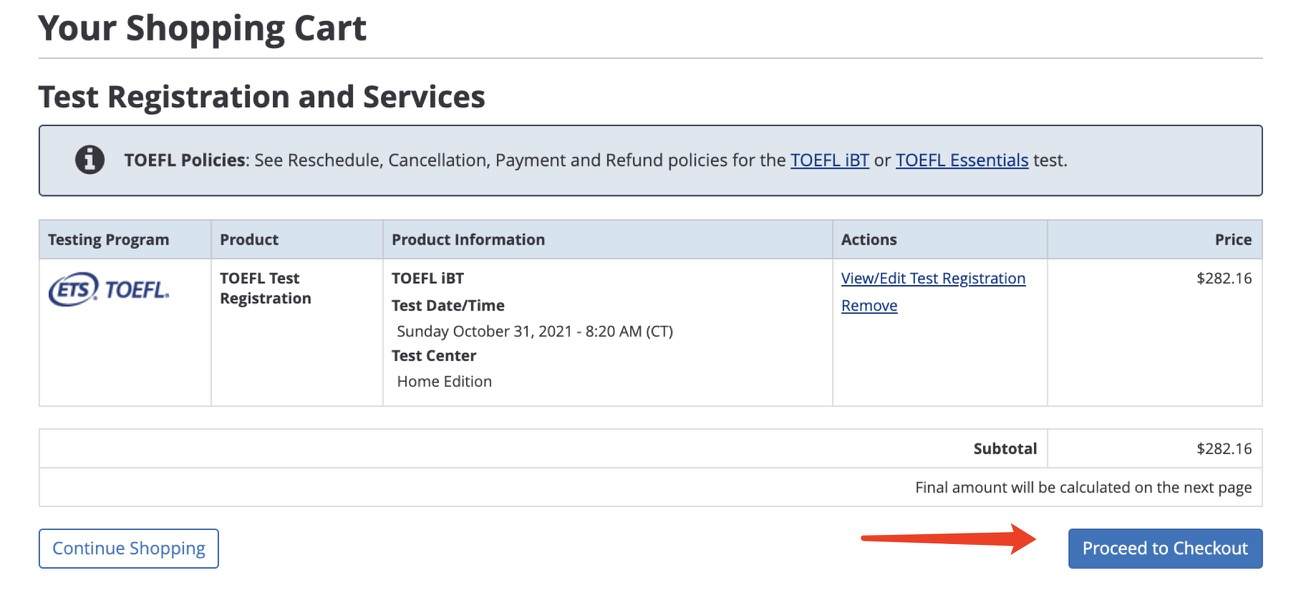
Task: Open the TOEFL Essentials policies link
Action: pyautogui.click(x=961, y=160)
